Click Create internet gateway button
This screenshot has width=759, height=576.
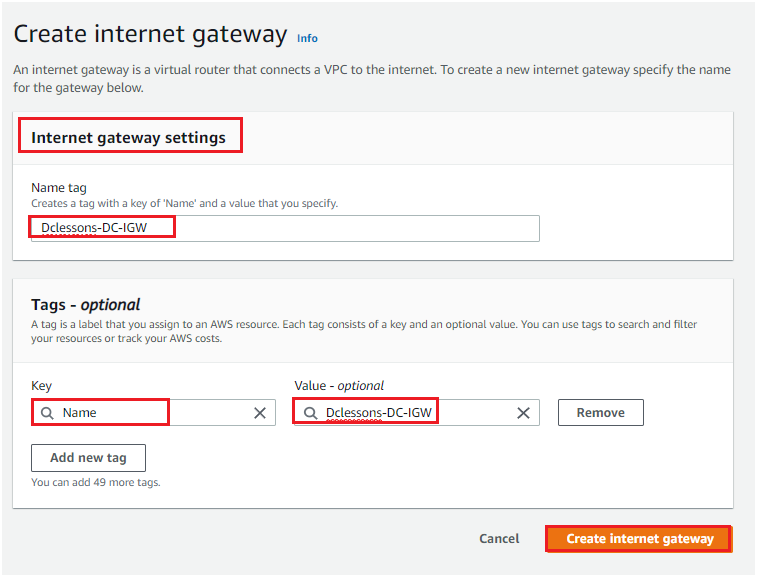[639, 539]
